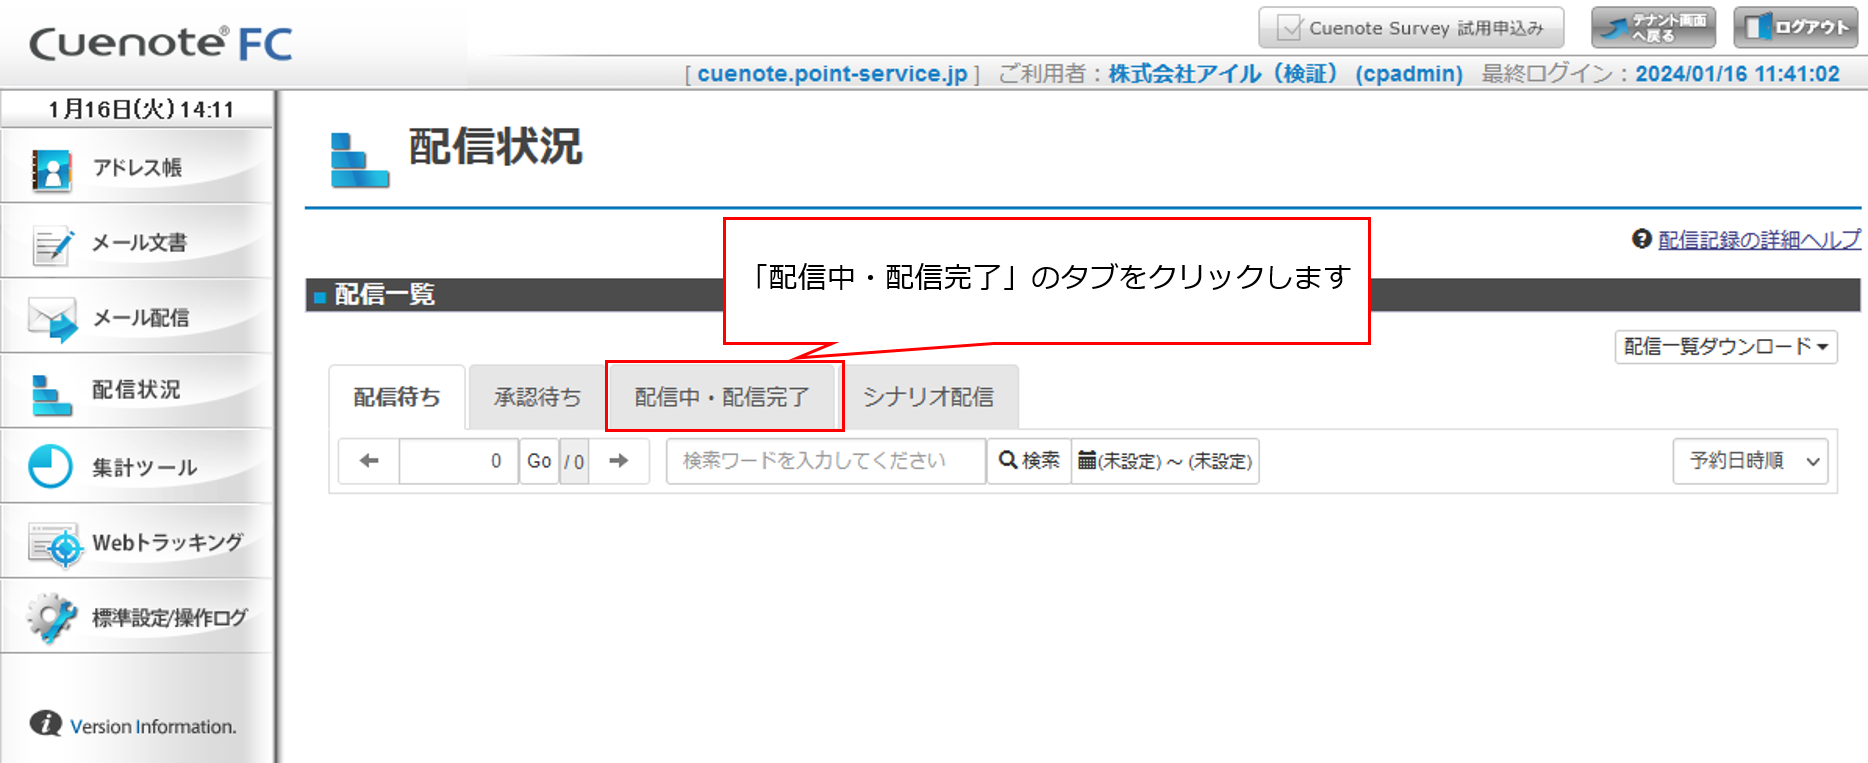Open the 配信状況 sidebar icon
This screenshot has width=1868, height=763.
point(52,395)
